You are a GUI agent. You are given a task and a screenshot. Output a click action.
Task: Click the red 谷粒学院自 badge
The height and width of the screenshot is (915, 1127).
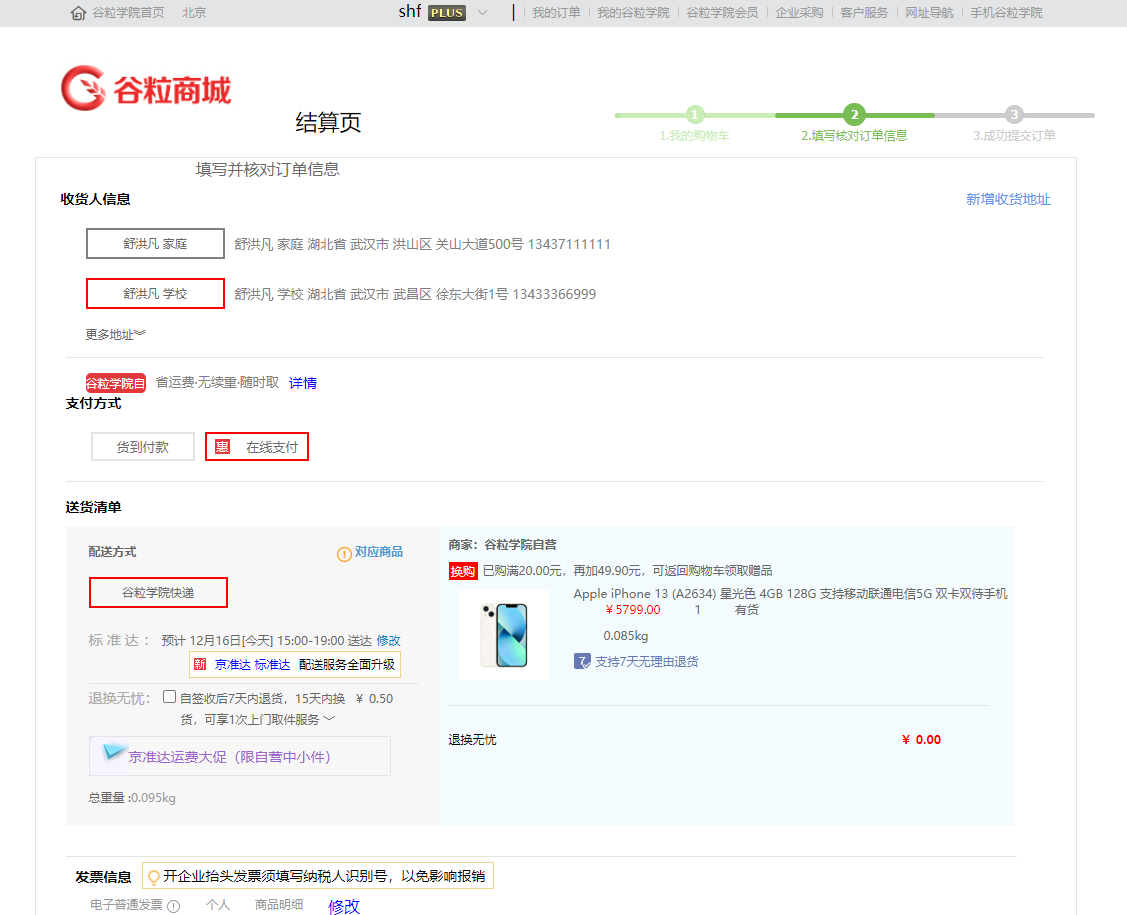click(116, 383)
